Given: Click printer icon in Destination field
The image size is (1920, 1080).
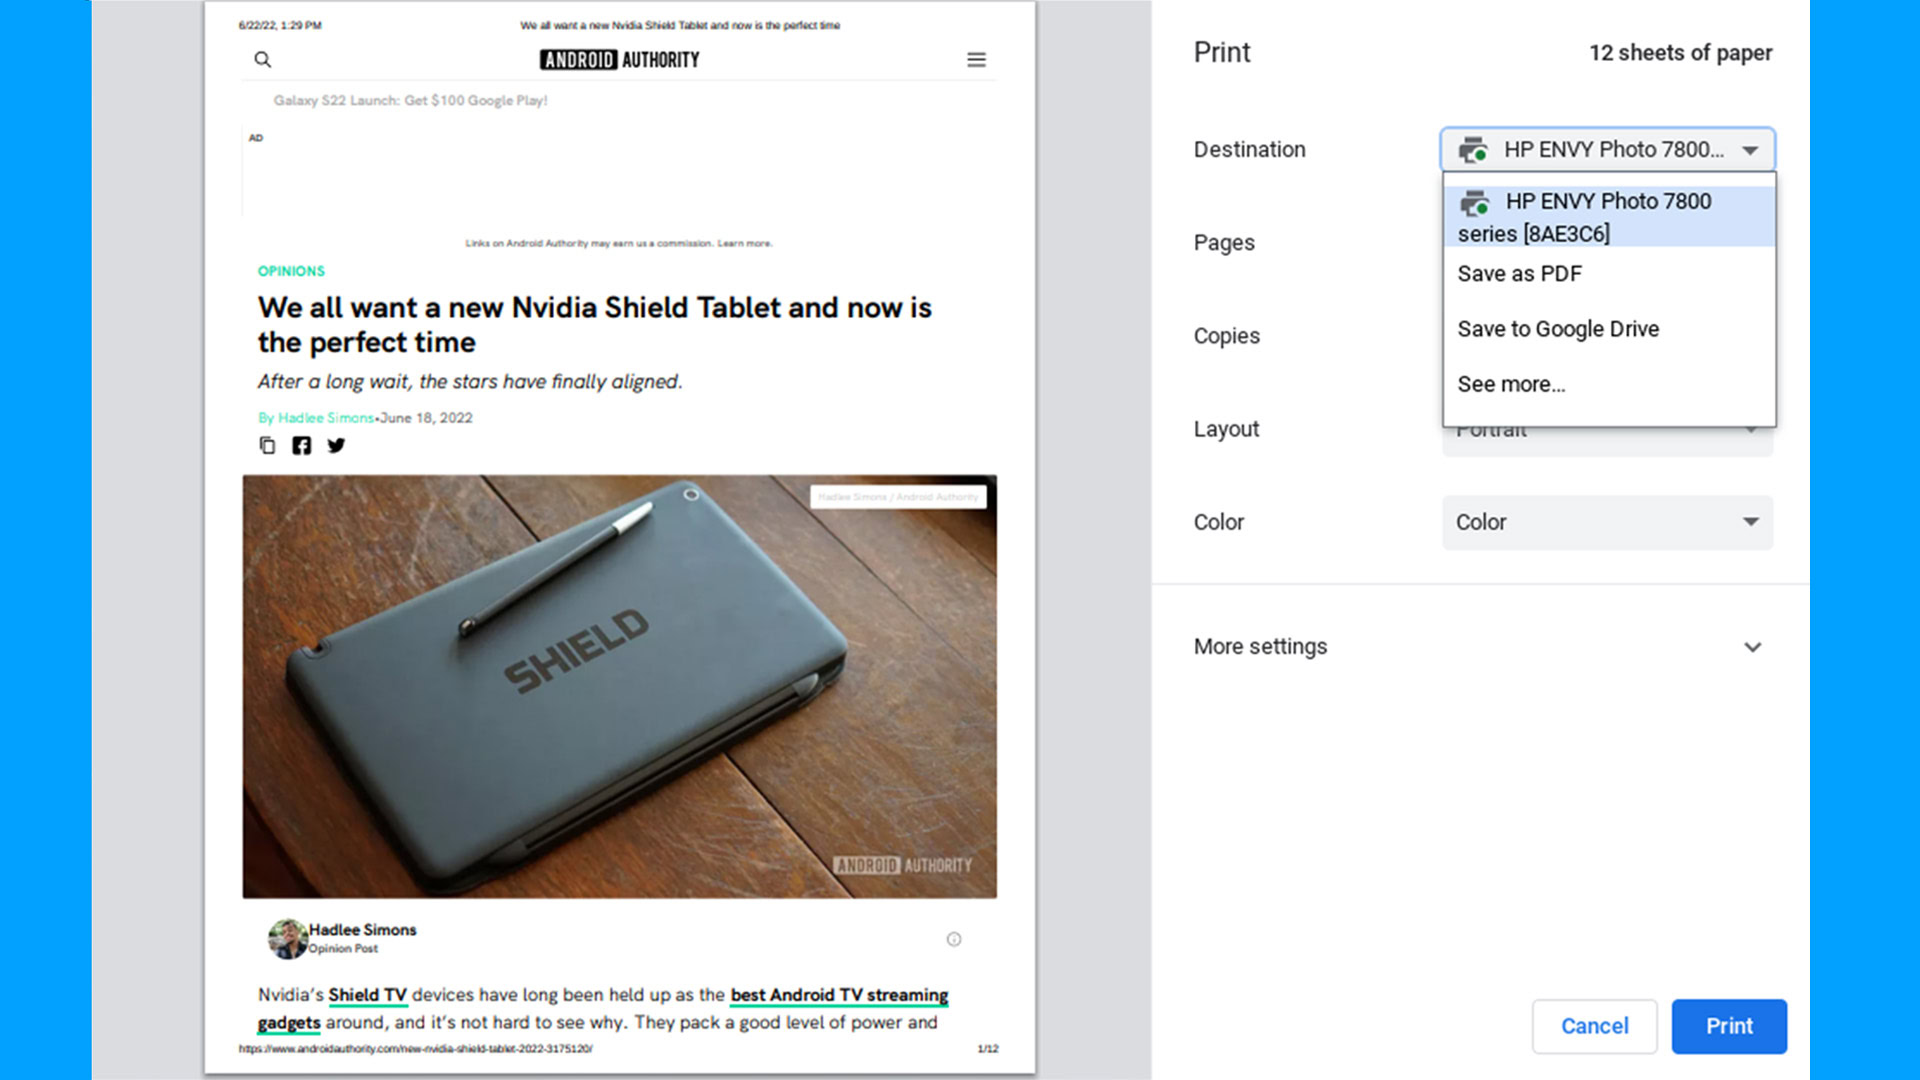Looking at the screenshot, I should [x=1473, y=150].
